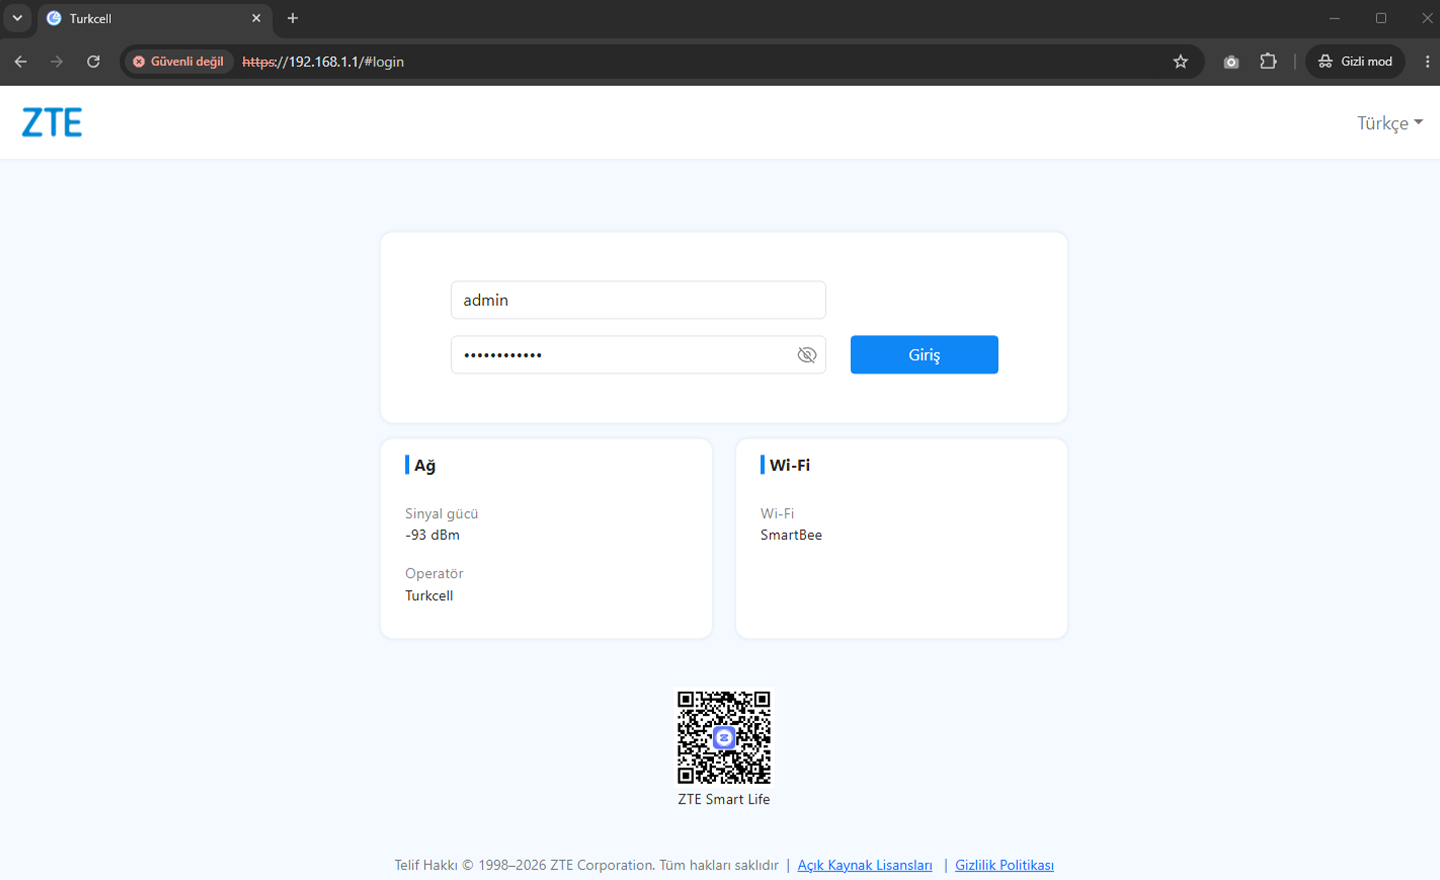Go back with browser back arrow
The height and width of the screenshot is (880, 1440).
[x=21, y=61]
